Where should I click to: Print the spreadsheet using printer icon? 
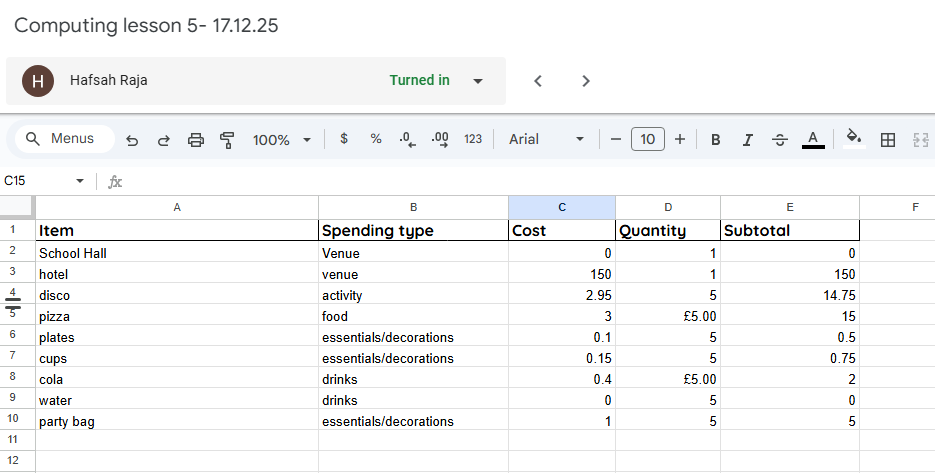tap(196, 140)
